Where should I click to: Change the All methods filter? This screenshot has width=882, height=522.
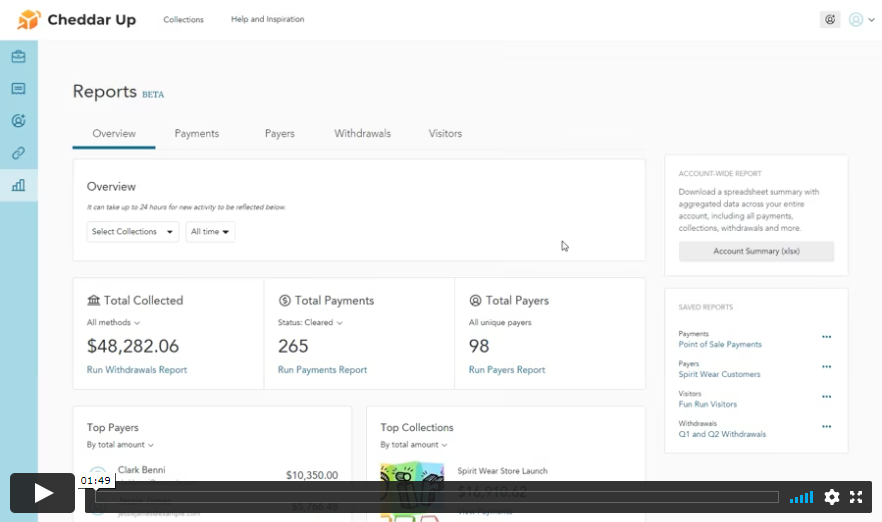pos(114,323)
